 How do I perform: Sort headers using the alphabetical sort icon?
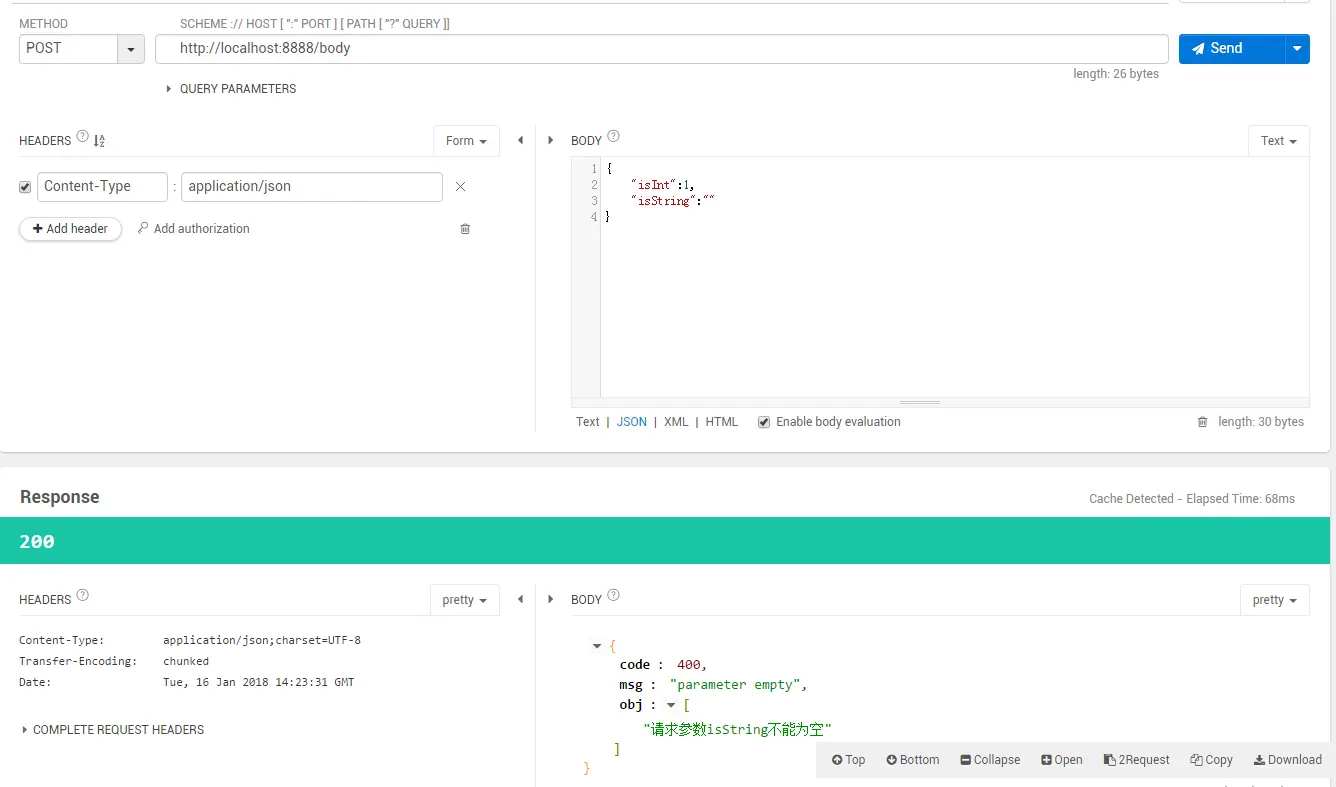99,141
